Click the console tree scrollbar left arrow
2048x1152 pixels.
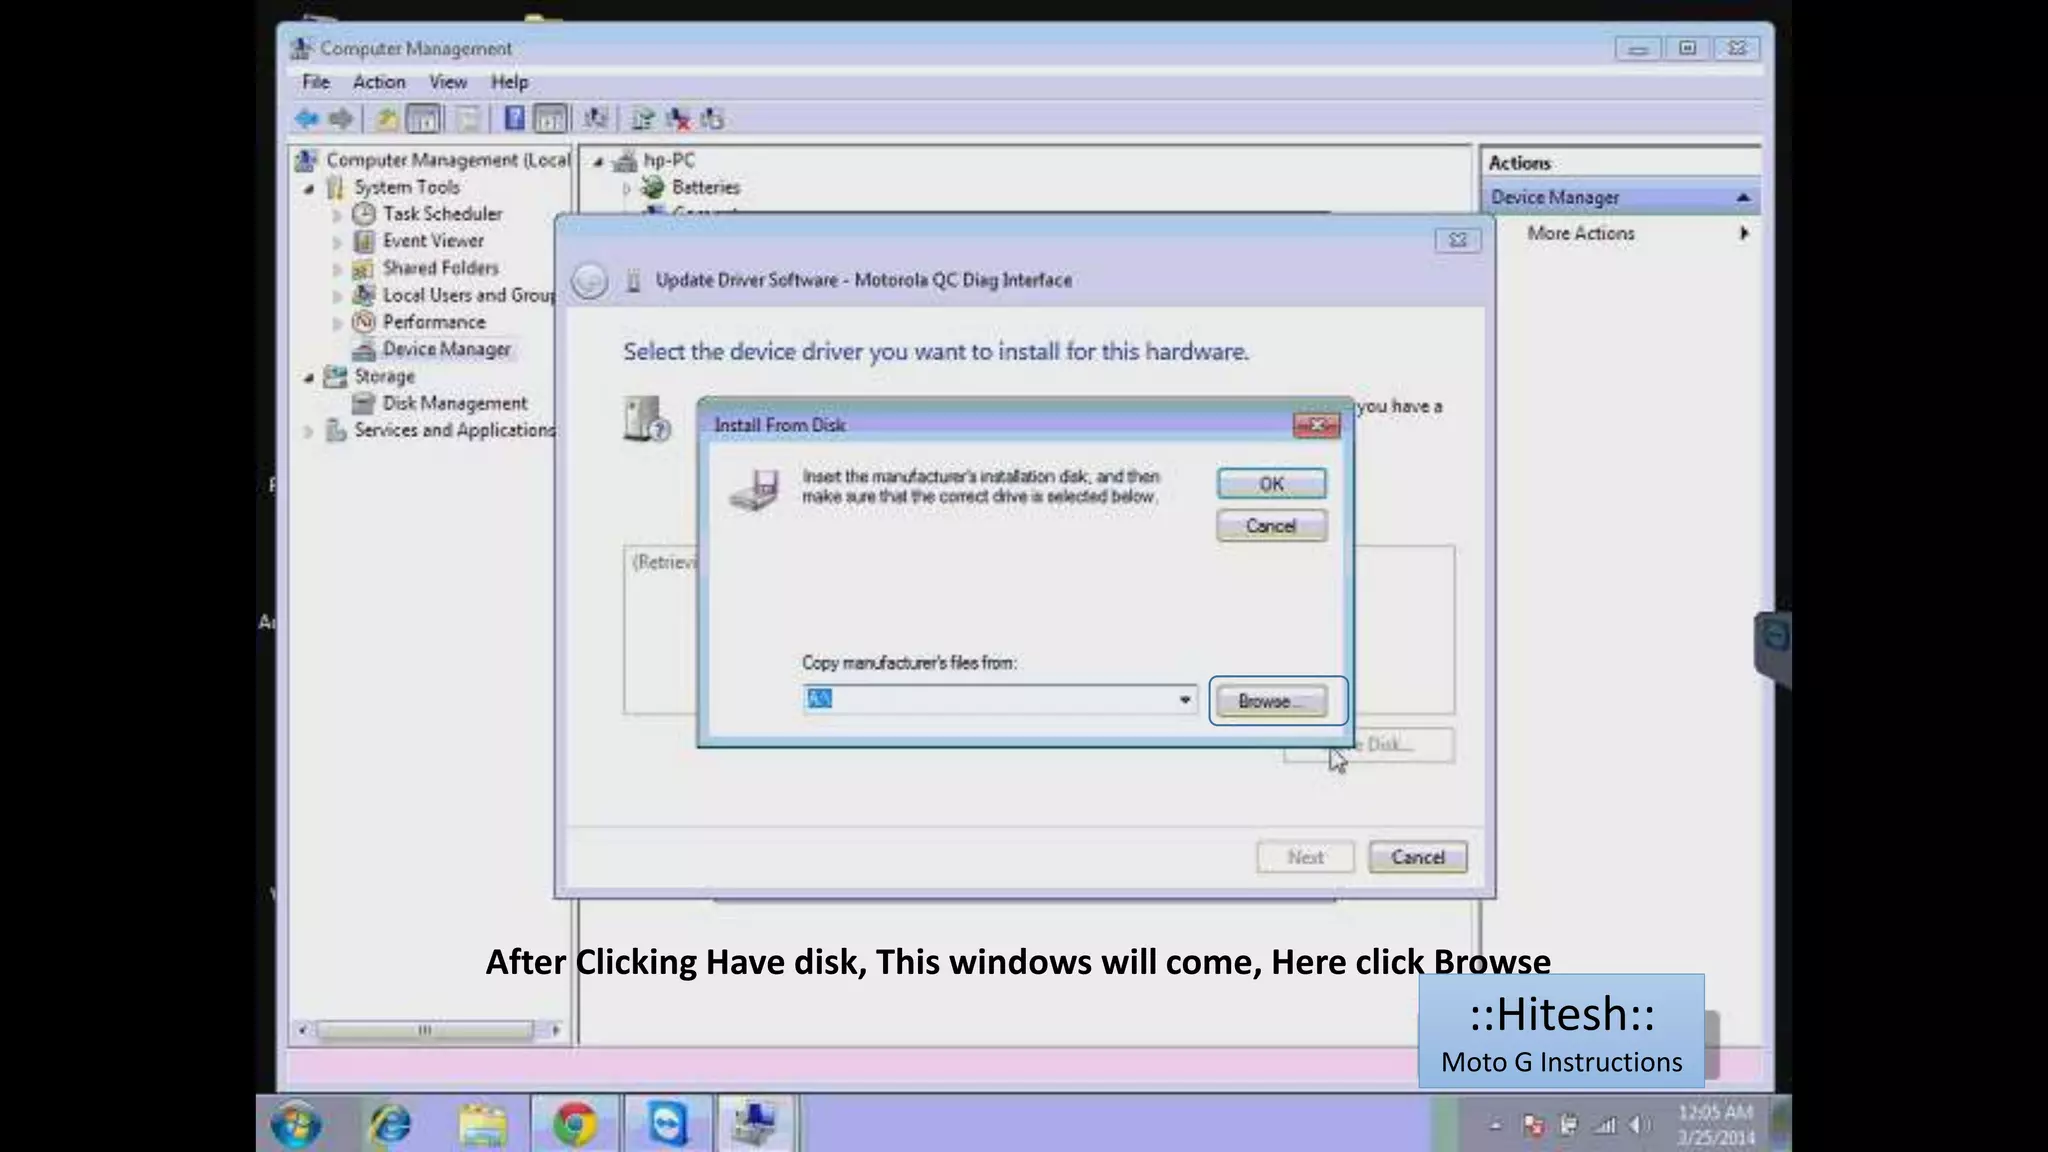pyautogui.click(x=303, y=1030)
